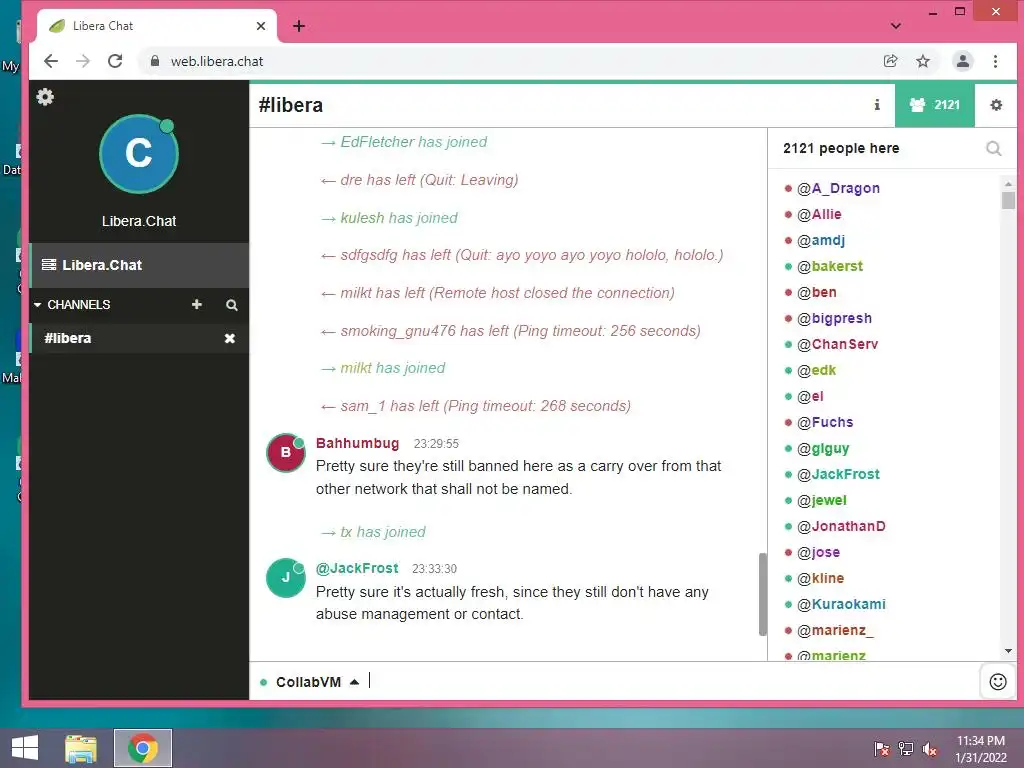Click Bahhumbug's avatar icon
The image size is (1024, 768).
pyautogui.click(x=285, y=452)
